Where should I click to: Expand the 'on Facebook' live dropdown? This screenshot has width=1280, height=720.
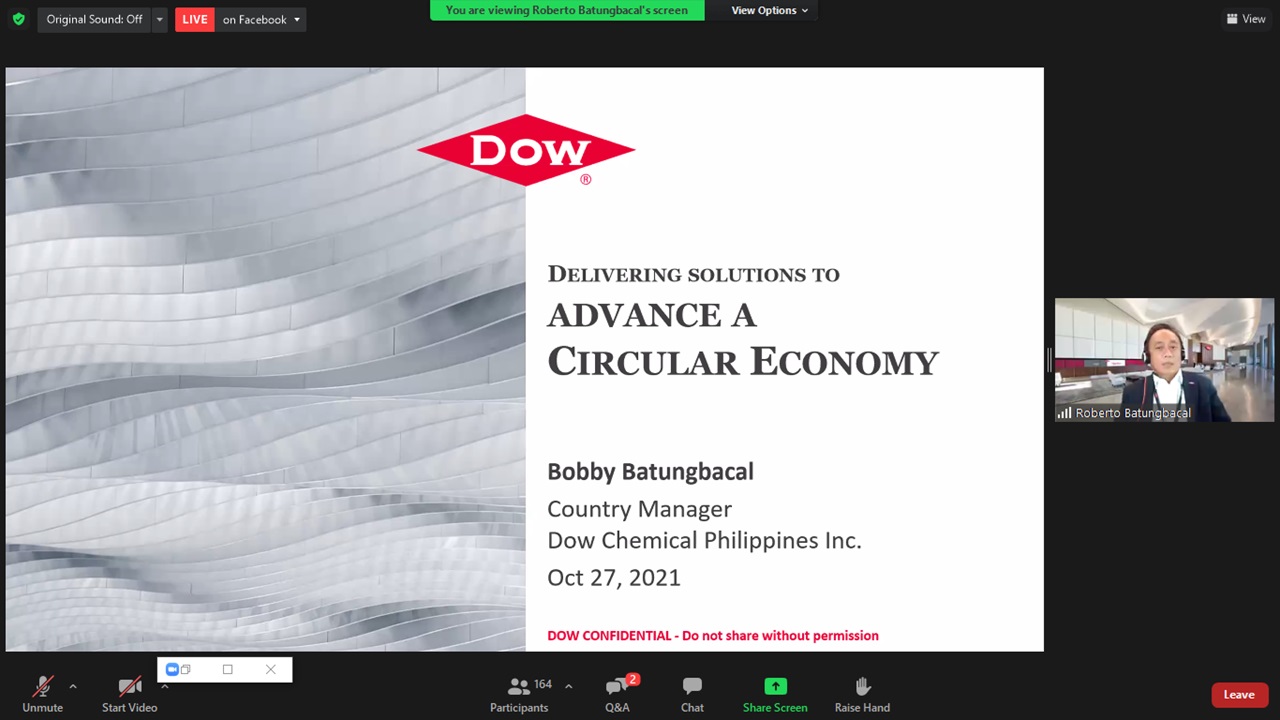pyautogui.click(x=261, y=19)
